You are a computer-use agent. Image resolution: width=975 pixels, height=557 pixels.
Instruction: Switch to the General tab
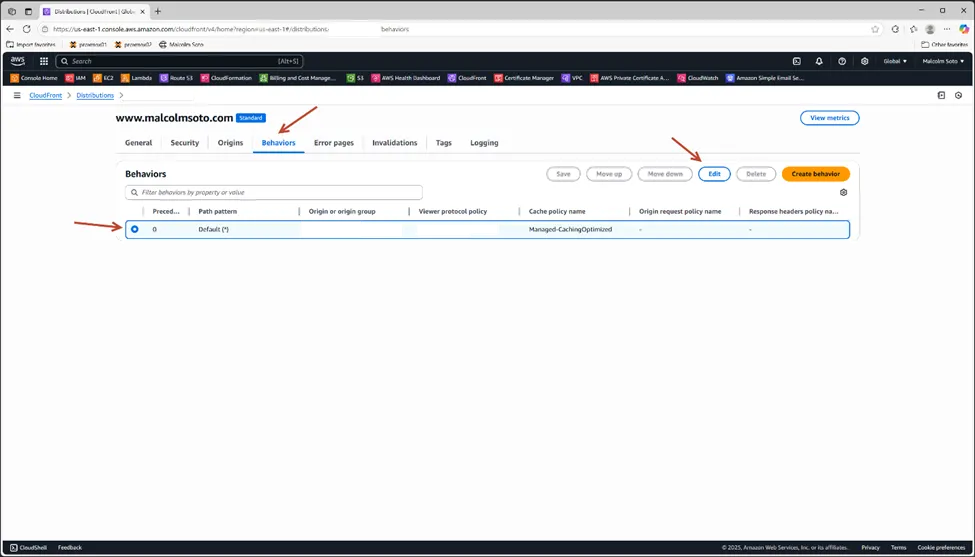(138, 142)
